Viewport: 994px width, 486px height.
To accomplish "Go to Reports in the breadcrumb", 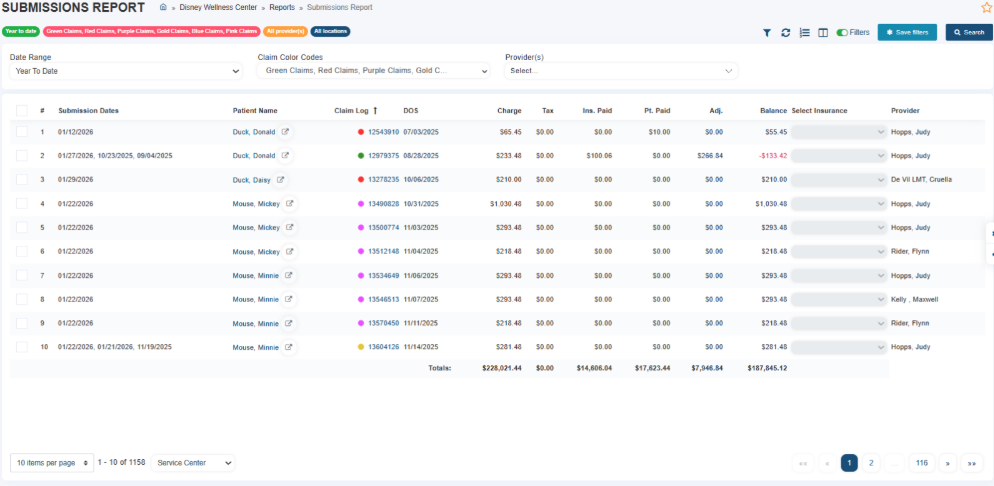I will (281, 7).
